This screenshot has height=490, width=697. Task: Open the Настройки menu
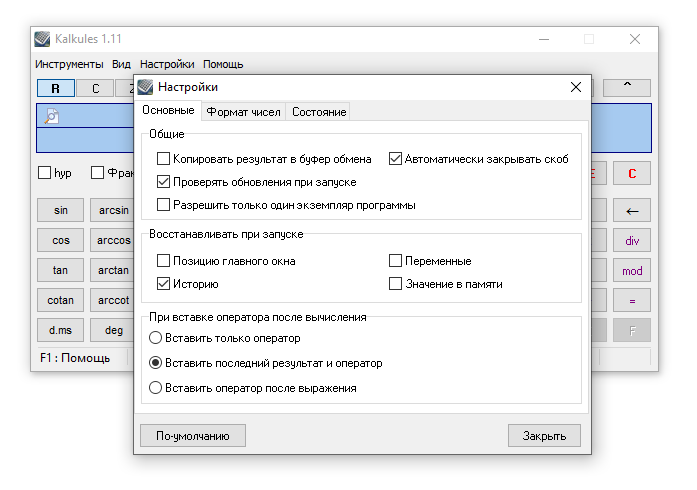tap(167, 64)
